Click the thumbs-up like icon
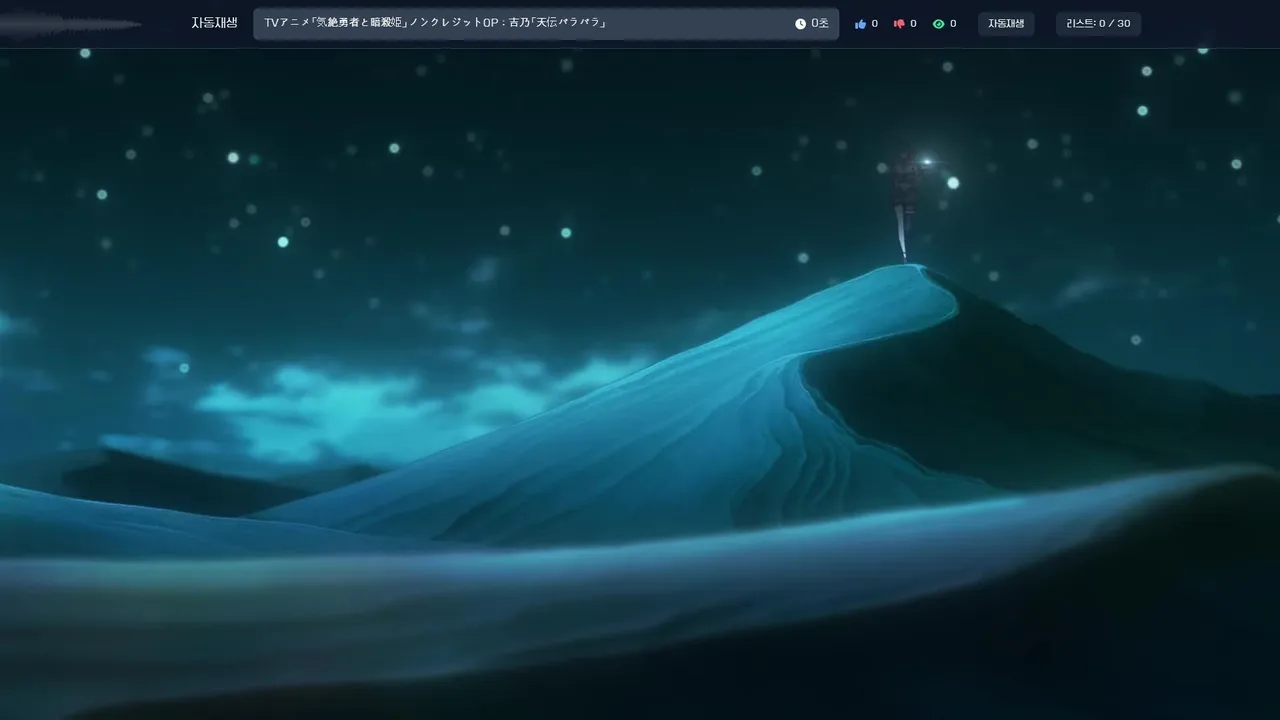The height and width of the screenshot is (720, 1280). click(x=860, y=24)
